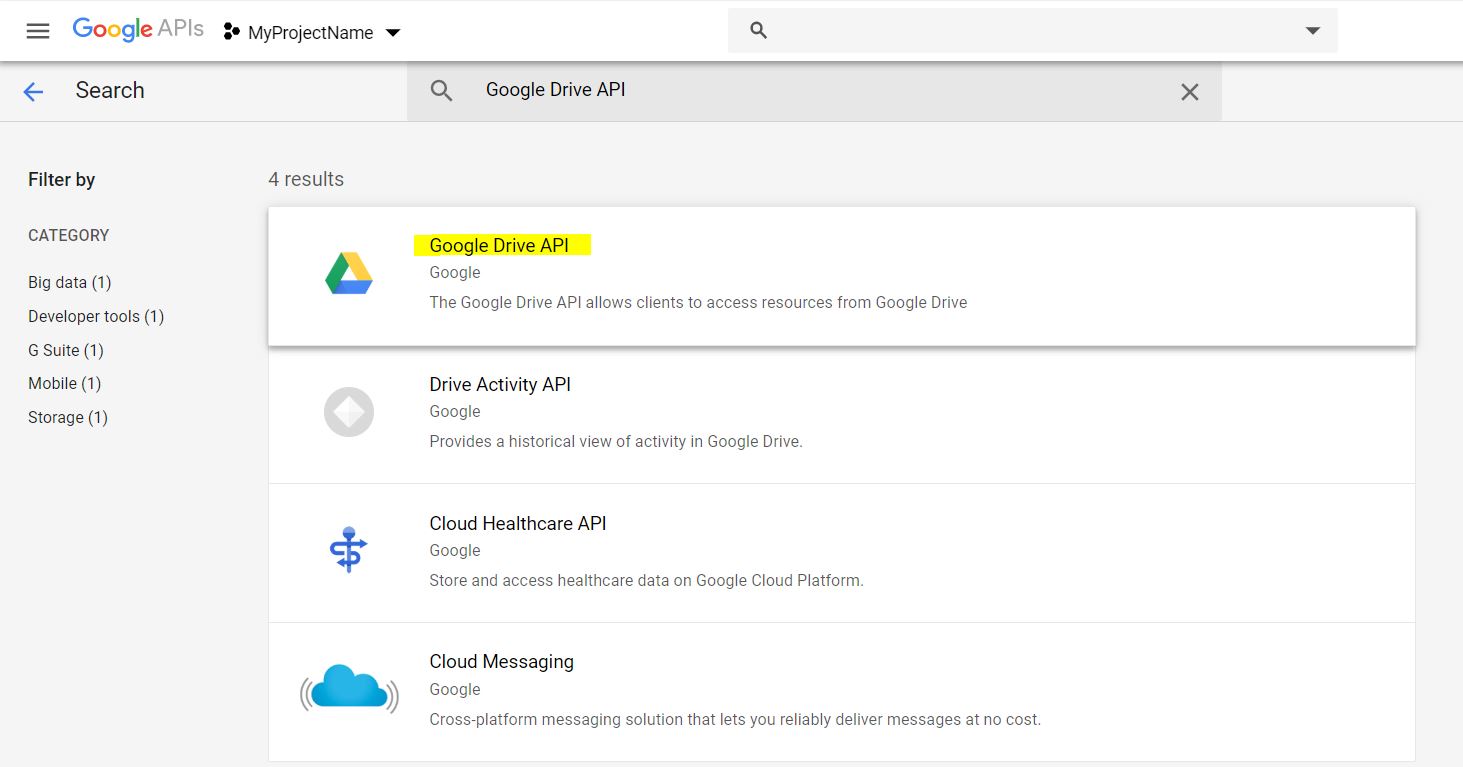
Task: Click the Google APIs logo
Action: [x=138, y=30]
